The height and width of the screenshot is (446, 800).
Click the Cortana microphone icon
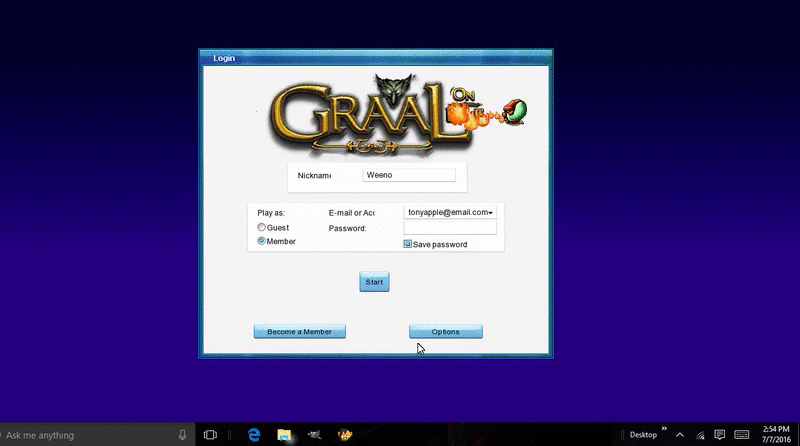182,435
